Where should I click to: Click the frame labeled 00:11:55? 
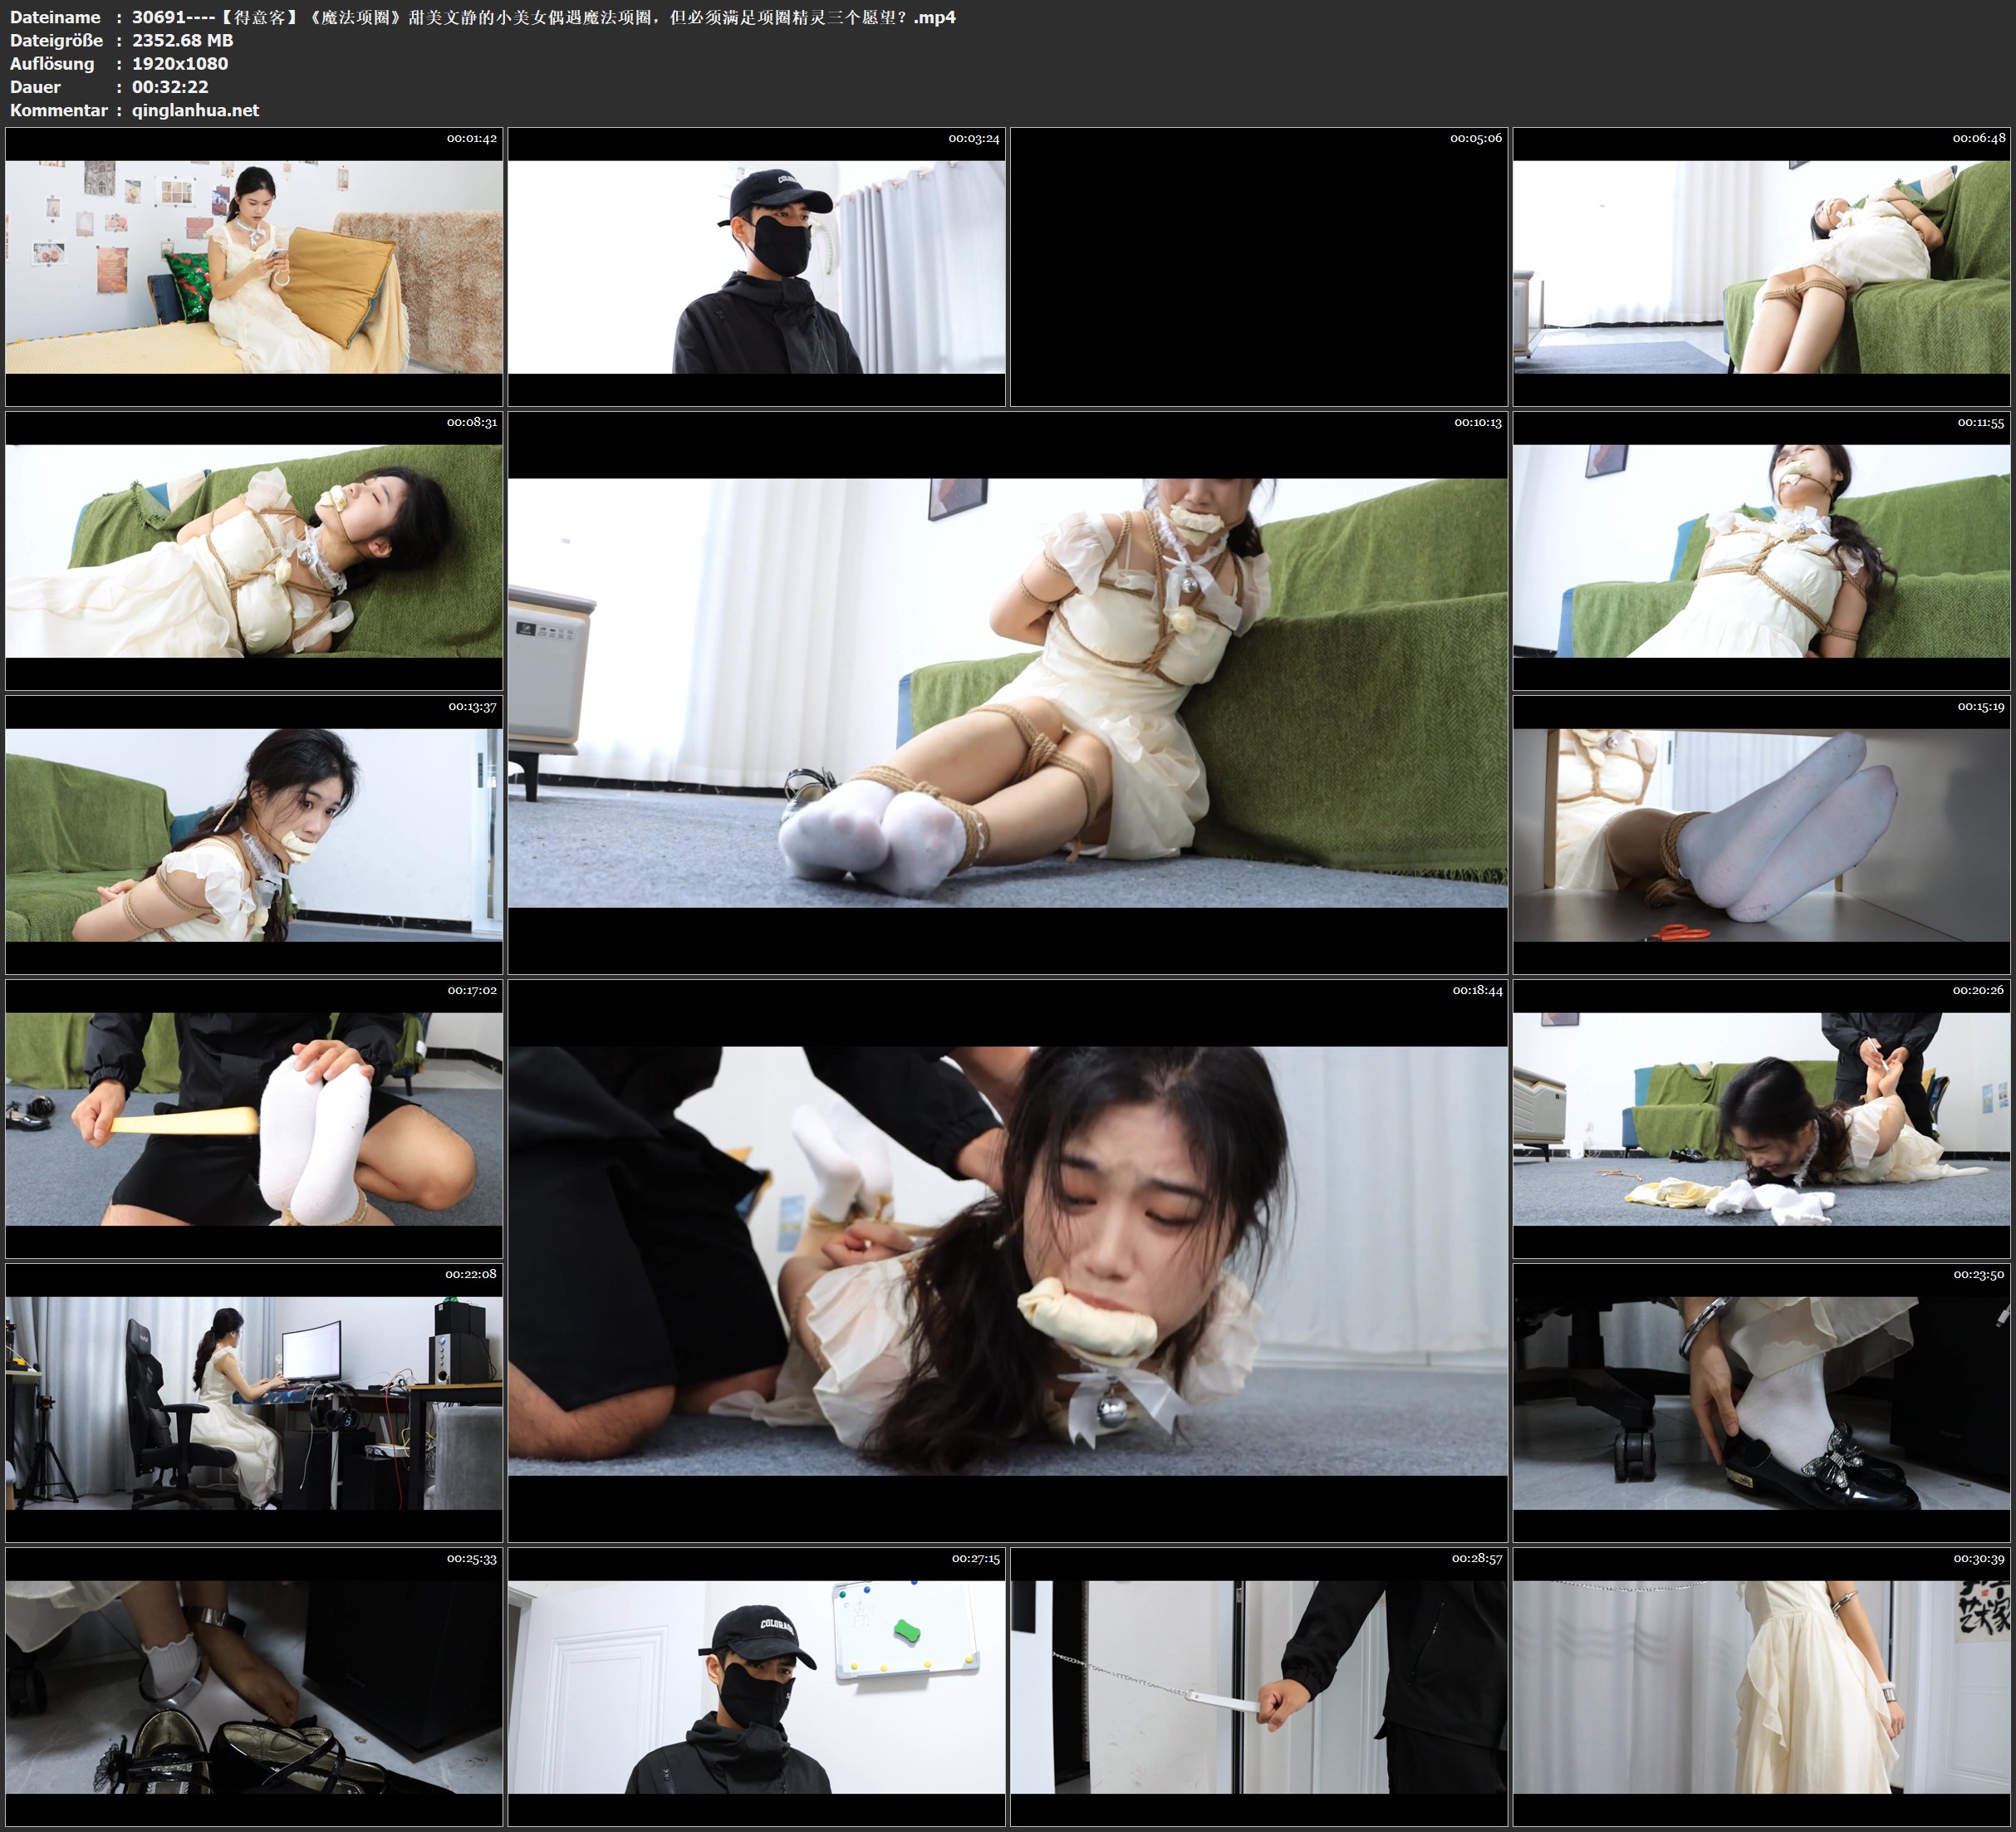coord(1761,551)
